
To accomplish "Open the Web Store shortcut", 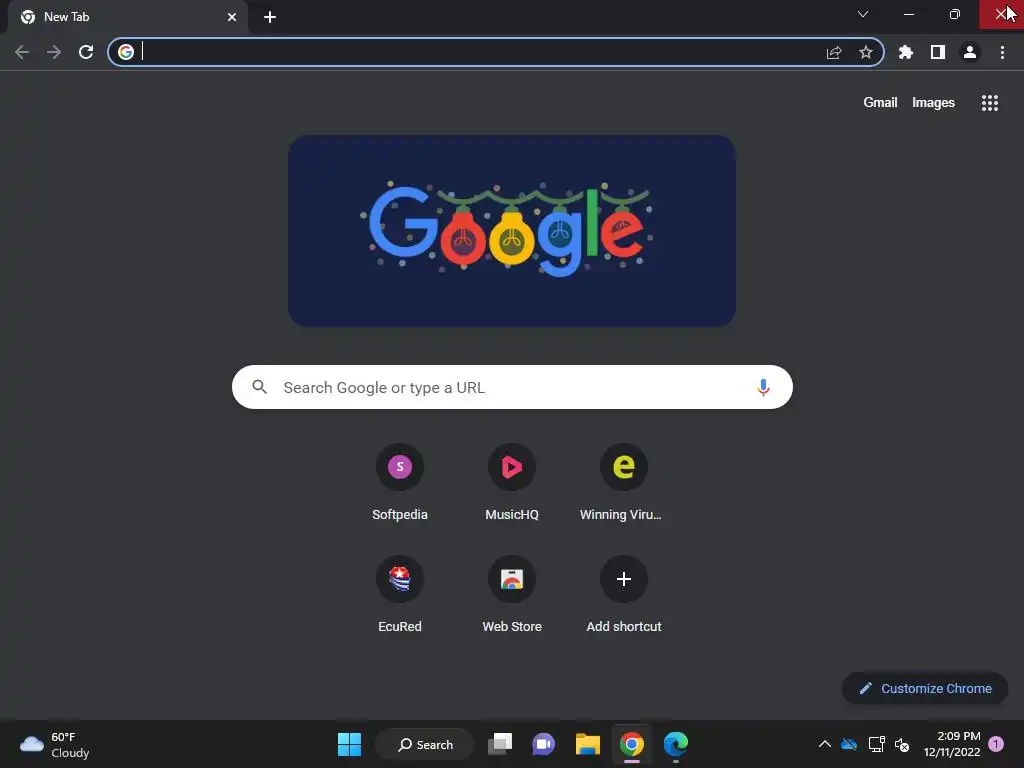I will [x=512, y=595].
